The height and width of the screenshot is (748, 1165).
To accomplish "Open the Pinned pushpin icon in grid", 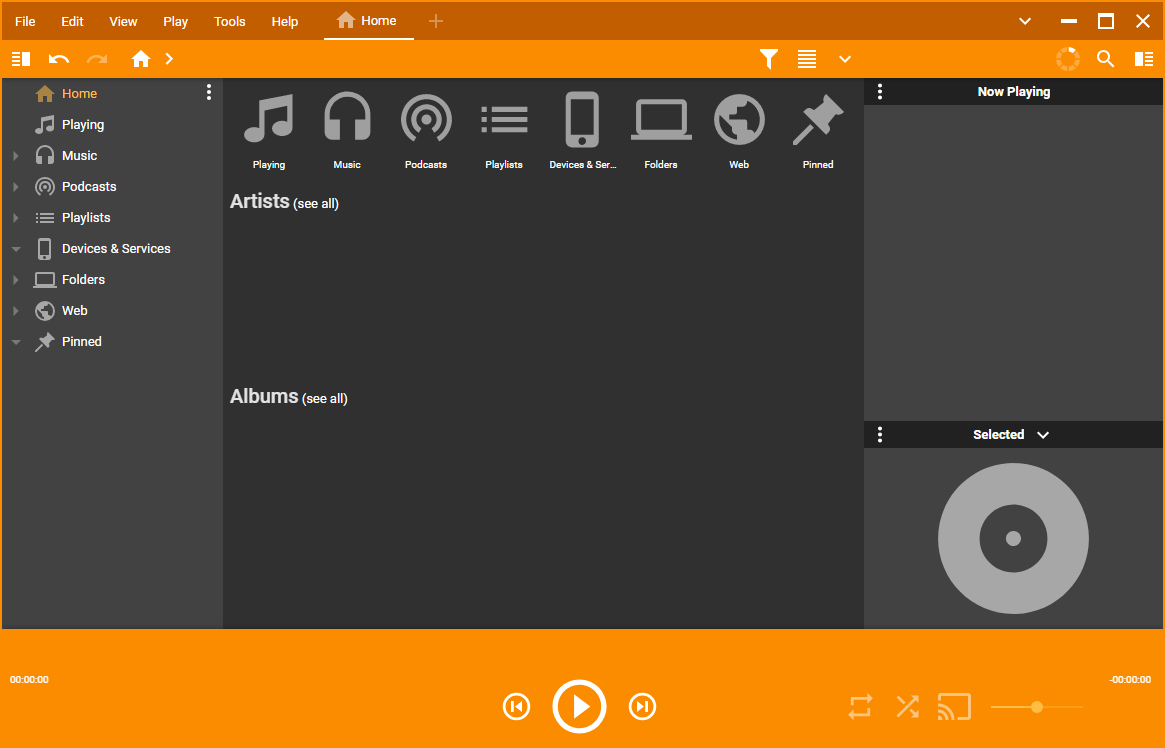I will pyautogui.click(x=817, y=120).
